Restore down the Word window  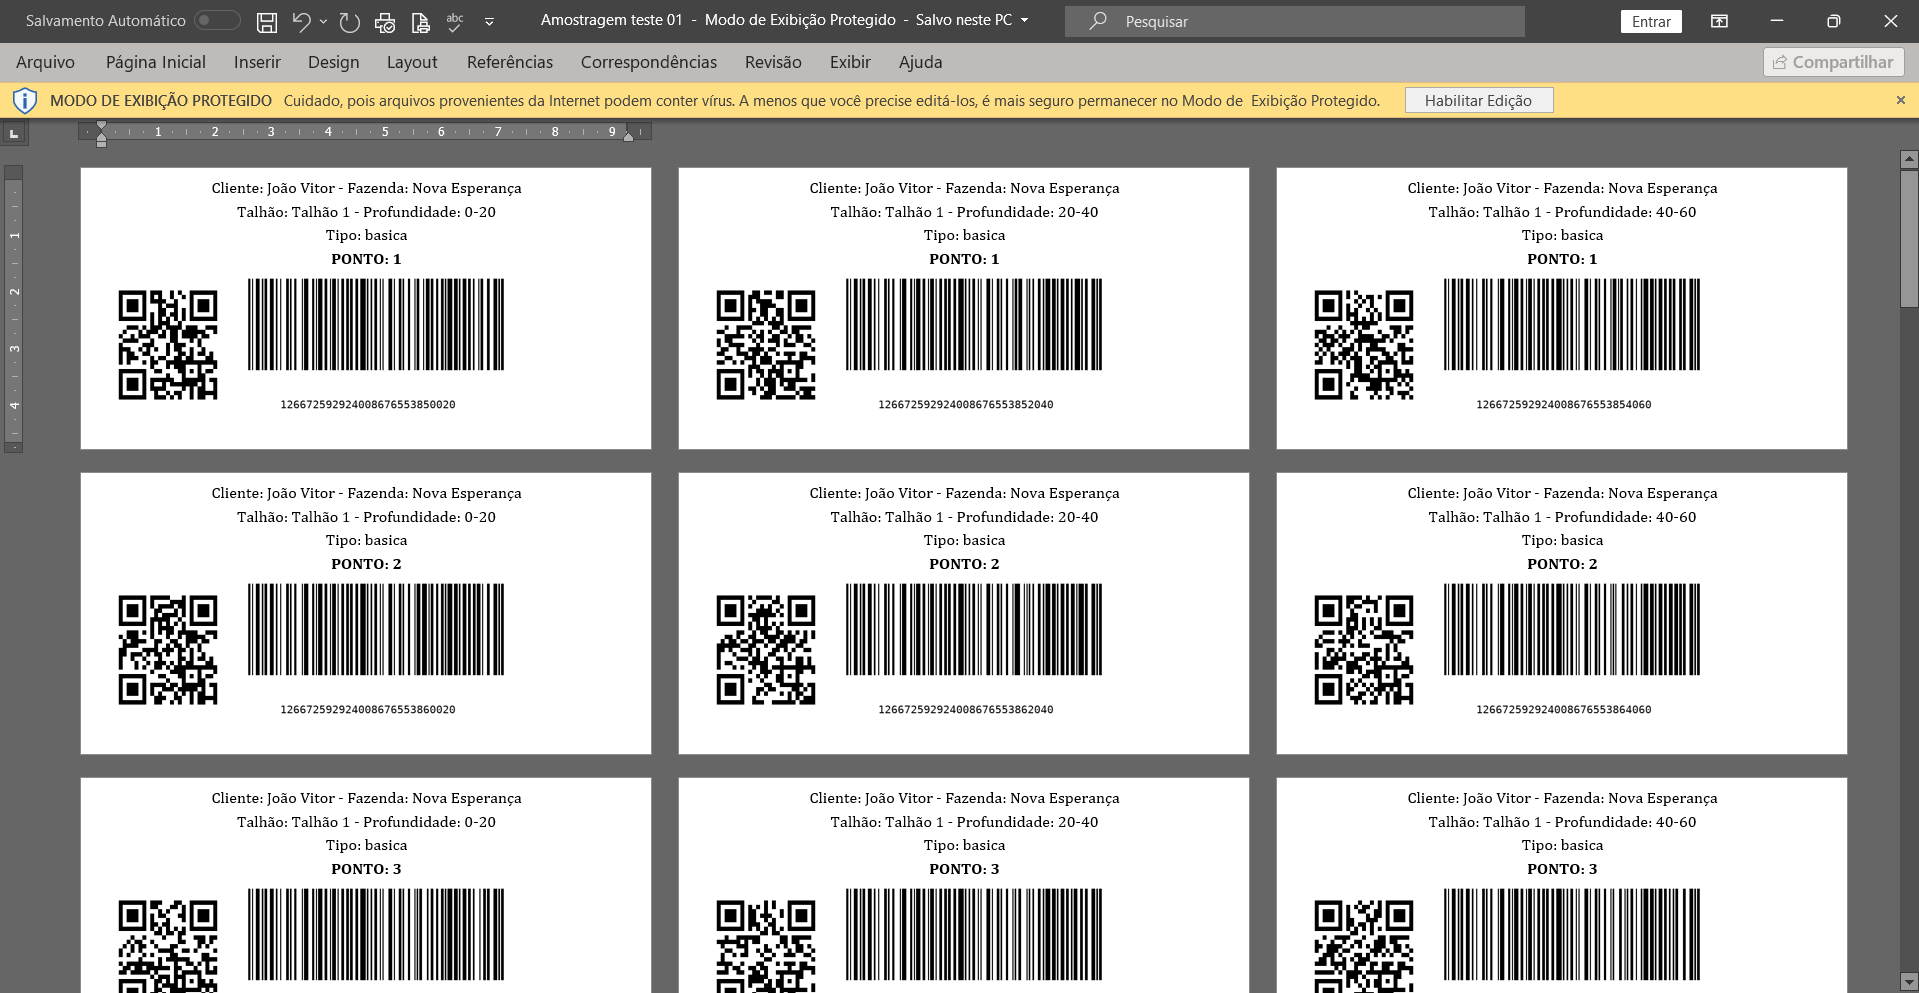tap(1833, 21)
